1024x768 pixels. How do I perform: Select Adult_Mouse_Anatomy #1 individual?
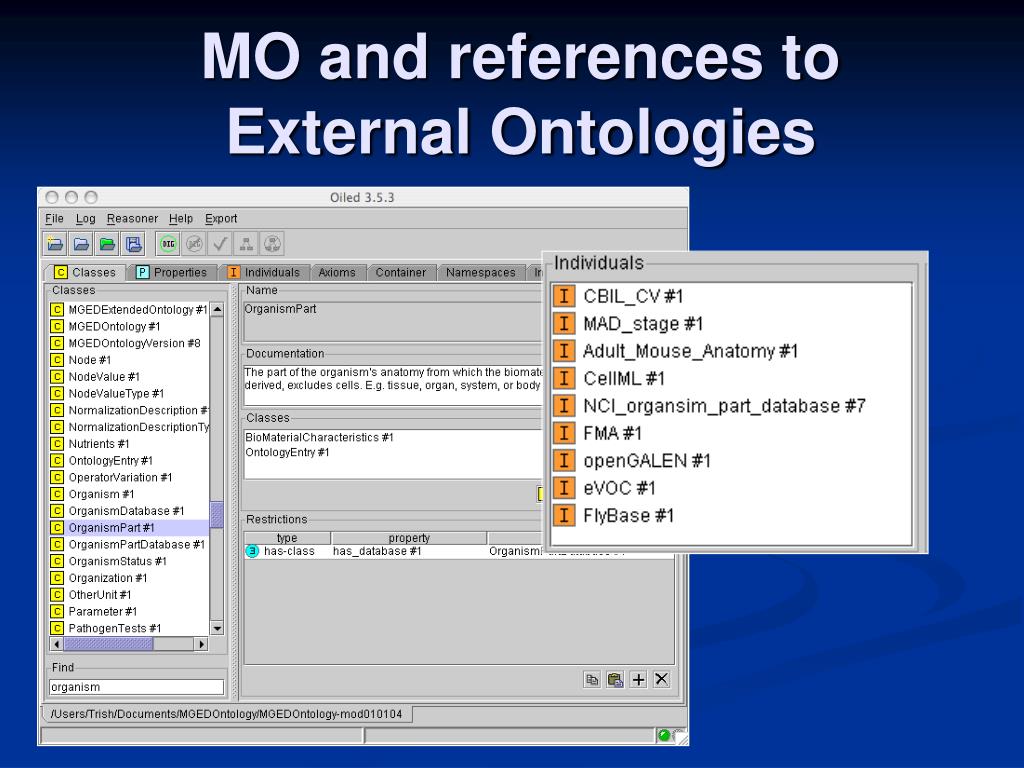click(690, 351)
